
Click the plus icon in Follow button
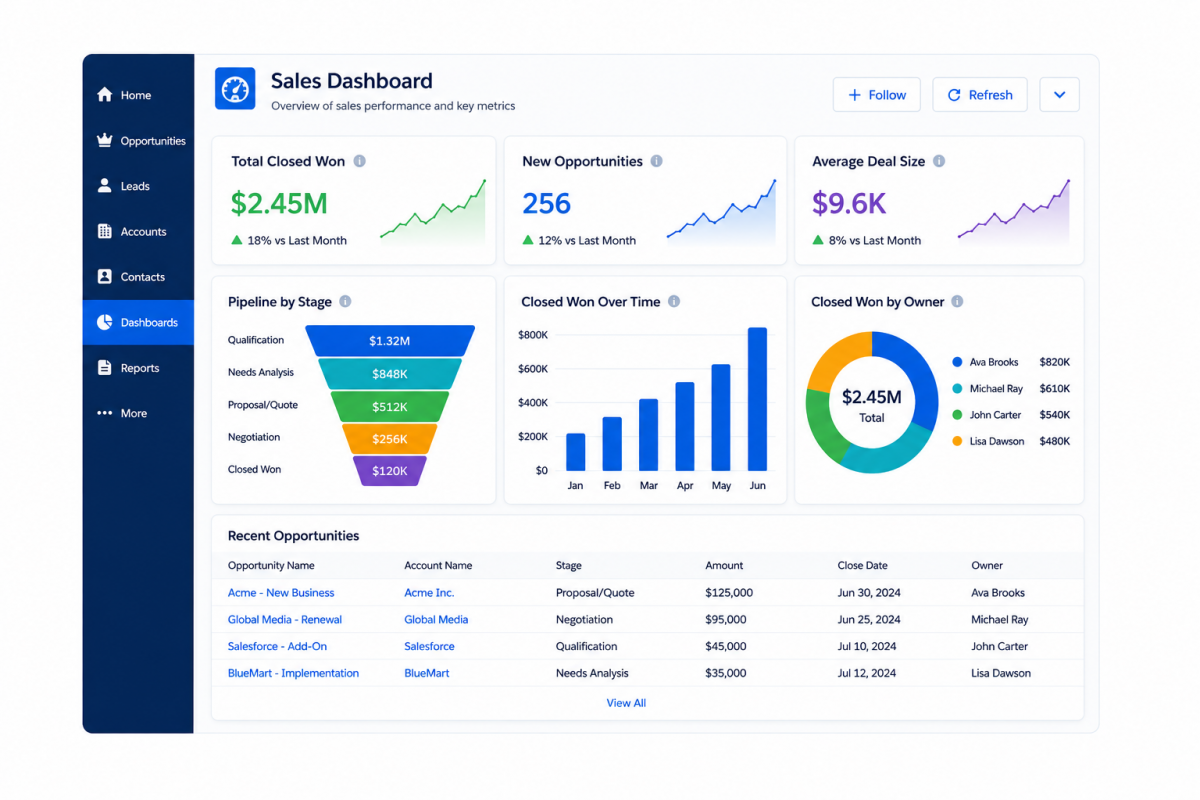click(854, 95)
